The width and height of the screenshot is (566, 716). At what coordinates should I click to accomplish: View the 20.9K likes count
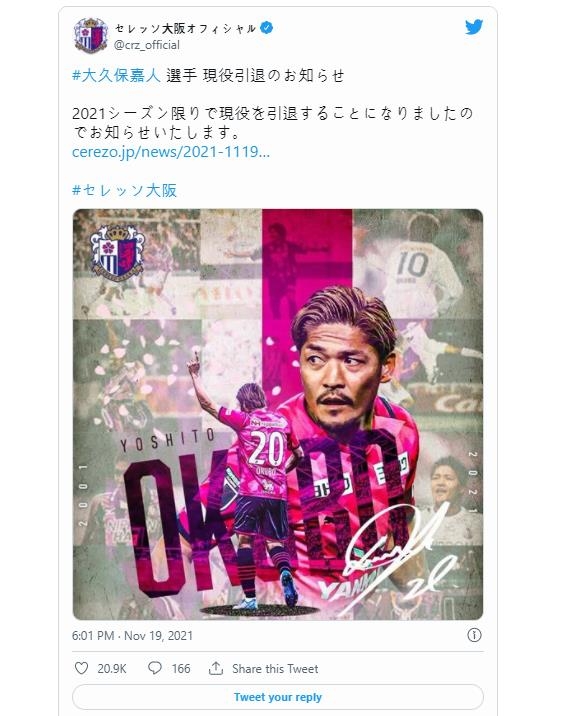[x=111, y=669]
